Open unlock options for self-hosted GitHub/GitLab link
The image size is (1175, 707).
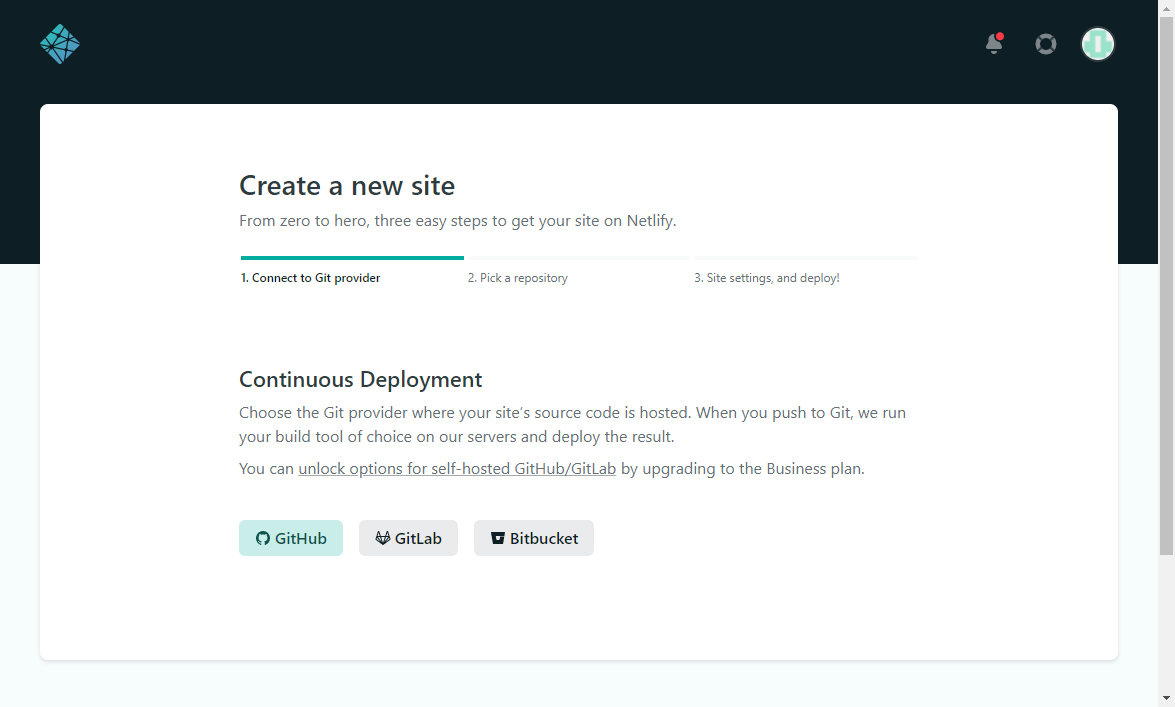tap(457, 469)
